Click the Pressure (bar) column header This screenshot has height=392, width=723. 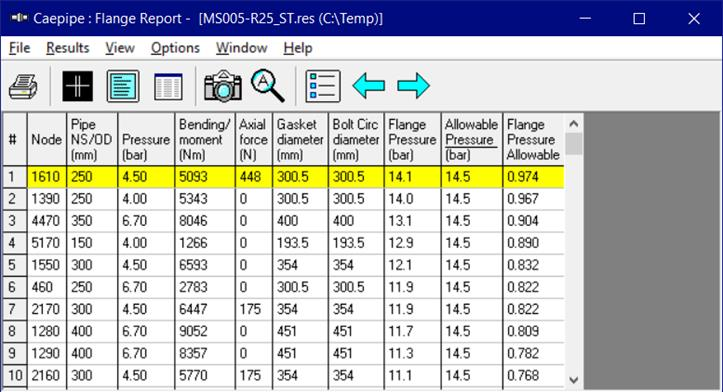point(146,139)
